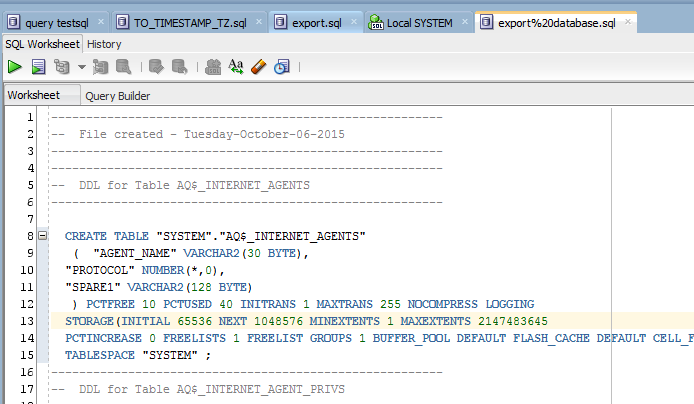This screenshot has height=404, width=694.
Task: Open the Explain Plan dropdown arrow
Action: pyautogui.click(x=81, y=68)
